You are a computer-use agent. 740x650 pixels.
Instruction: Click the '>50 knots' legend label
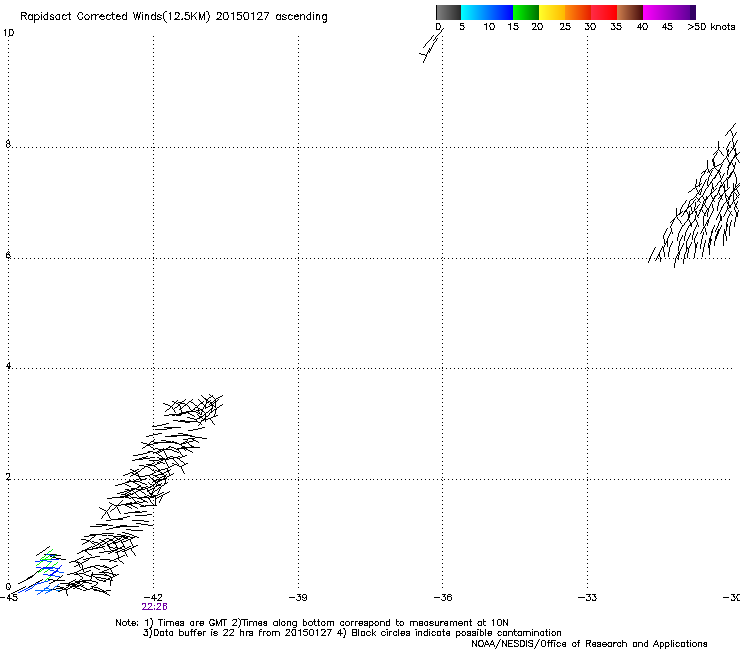coord(711,27)
